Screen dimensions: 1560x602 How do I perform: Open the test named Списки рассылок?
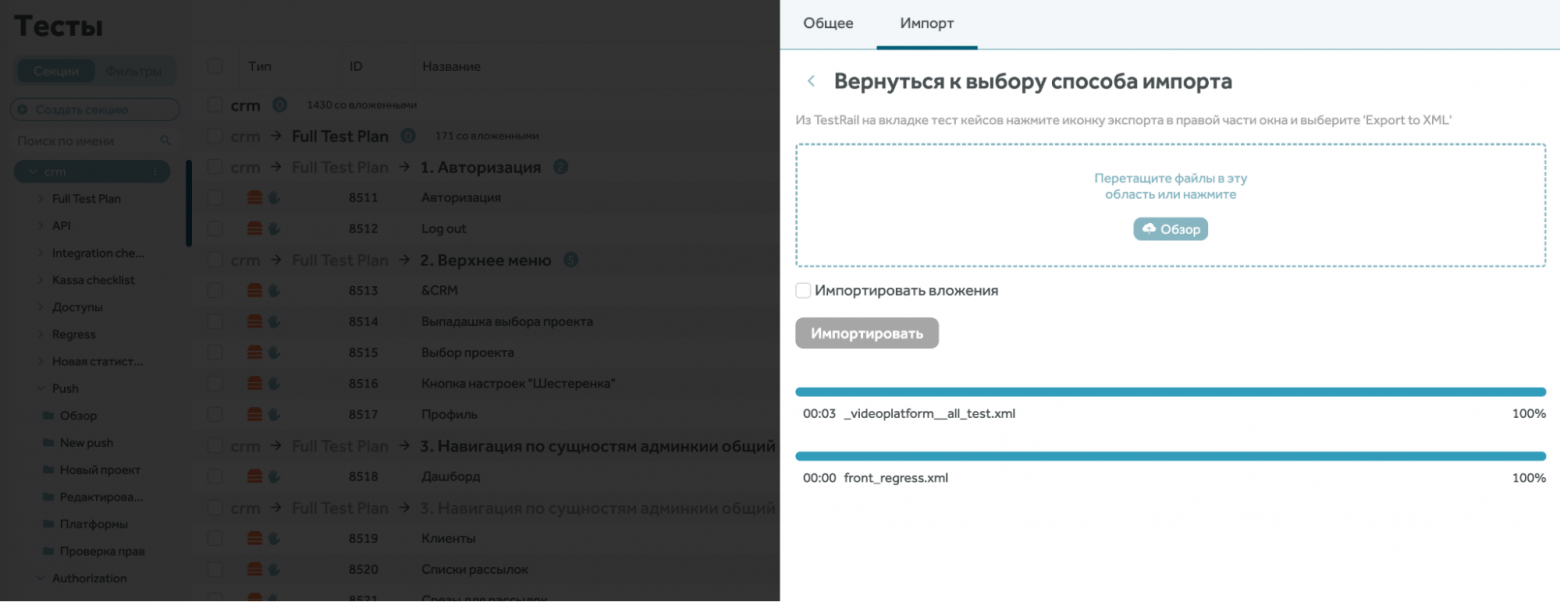(x=475, y=570)
